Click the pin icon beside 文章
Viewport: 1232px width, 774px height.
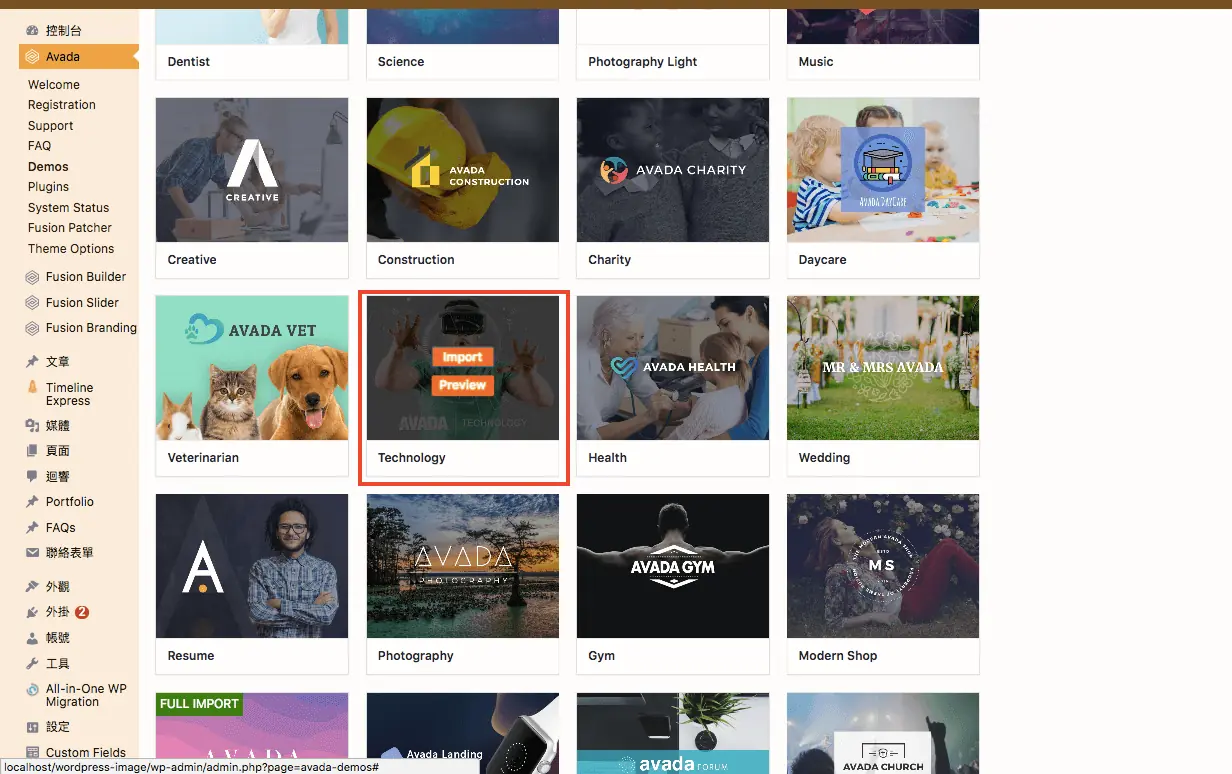tap(33, 362)
